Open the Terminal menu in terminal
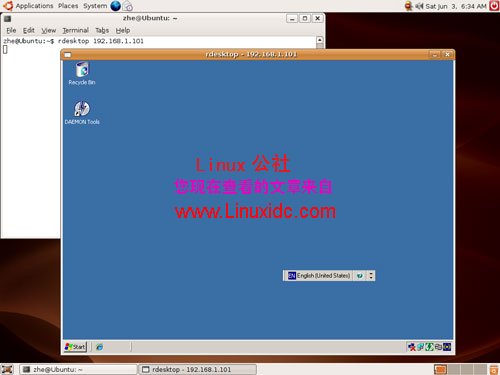 [x=76, y=30]
